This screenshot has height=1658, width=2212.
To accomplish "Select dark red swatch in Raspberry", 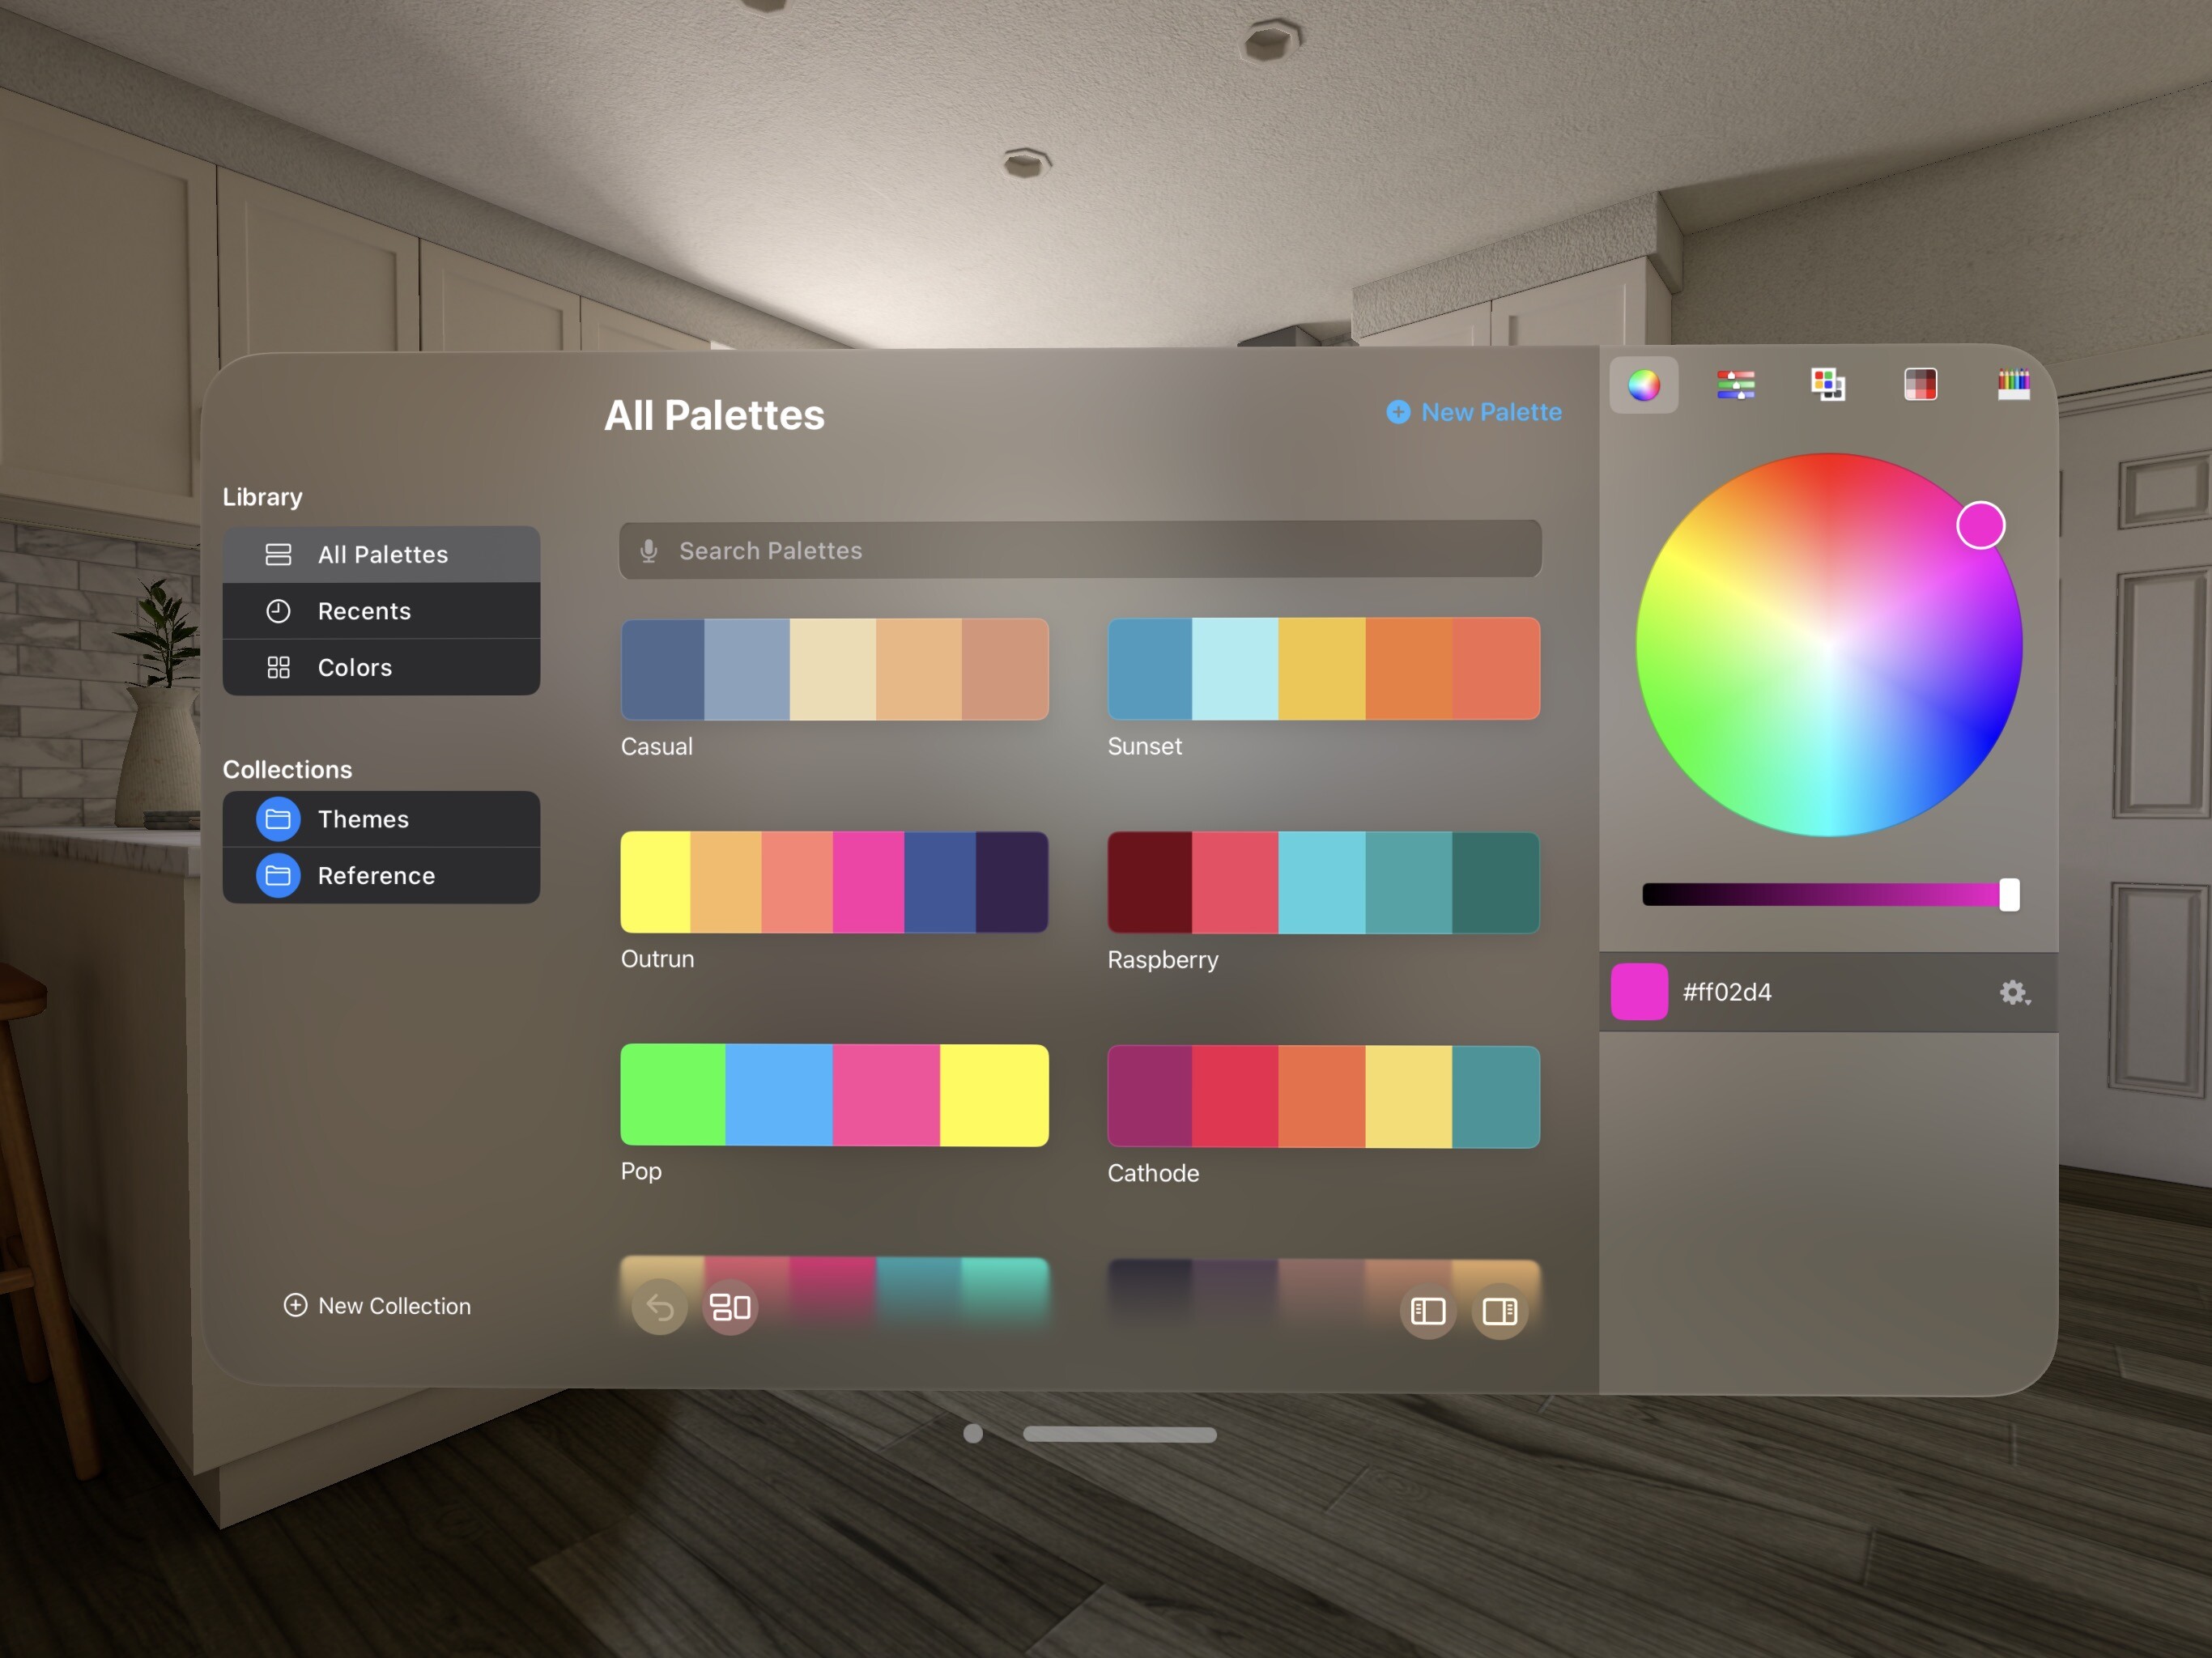I will (1150, 882).
